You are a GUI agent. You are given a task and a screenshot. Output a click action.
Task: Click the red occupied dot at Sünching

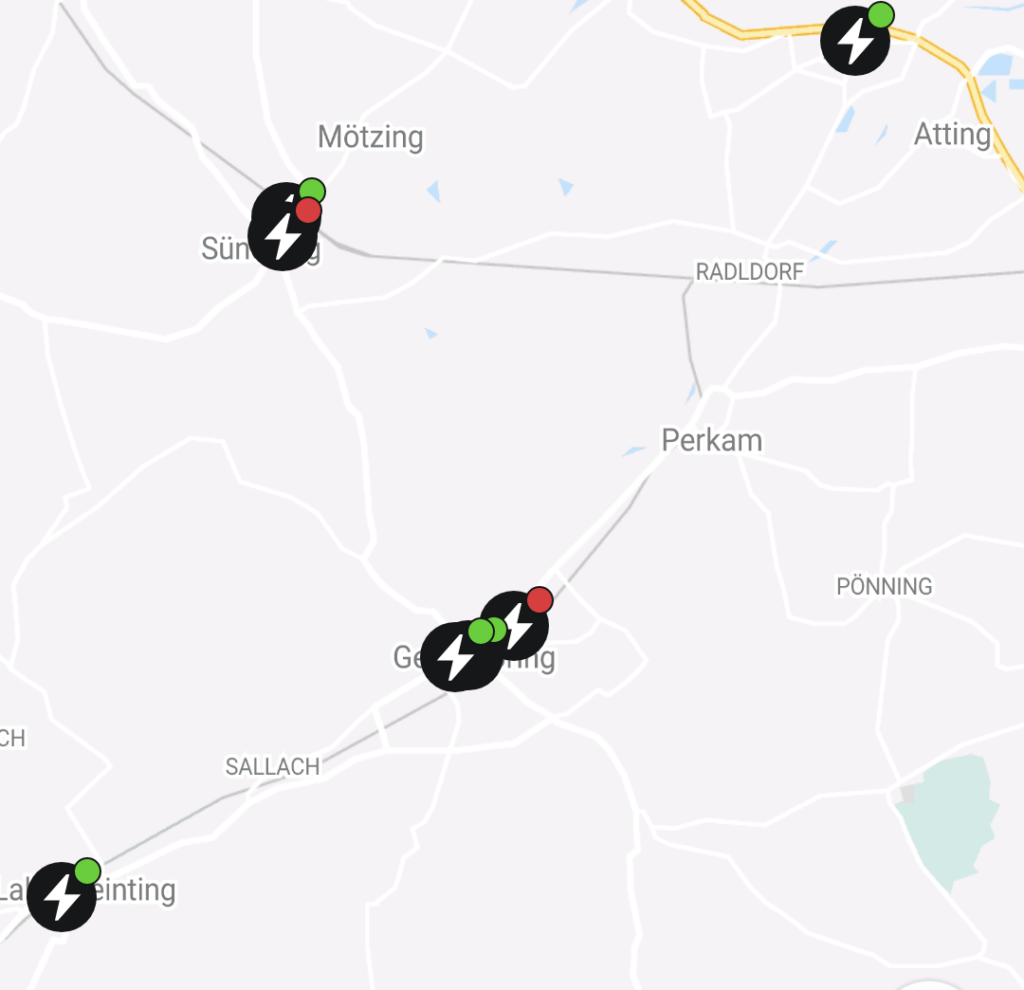(x=308, y=211)
